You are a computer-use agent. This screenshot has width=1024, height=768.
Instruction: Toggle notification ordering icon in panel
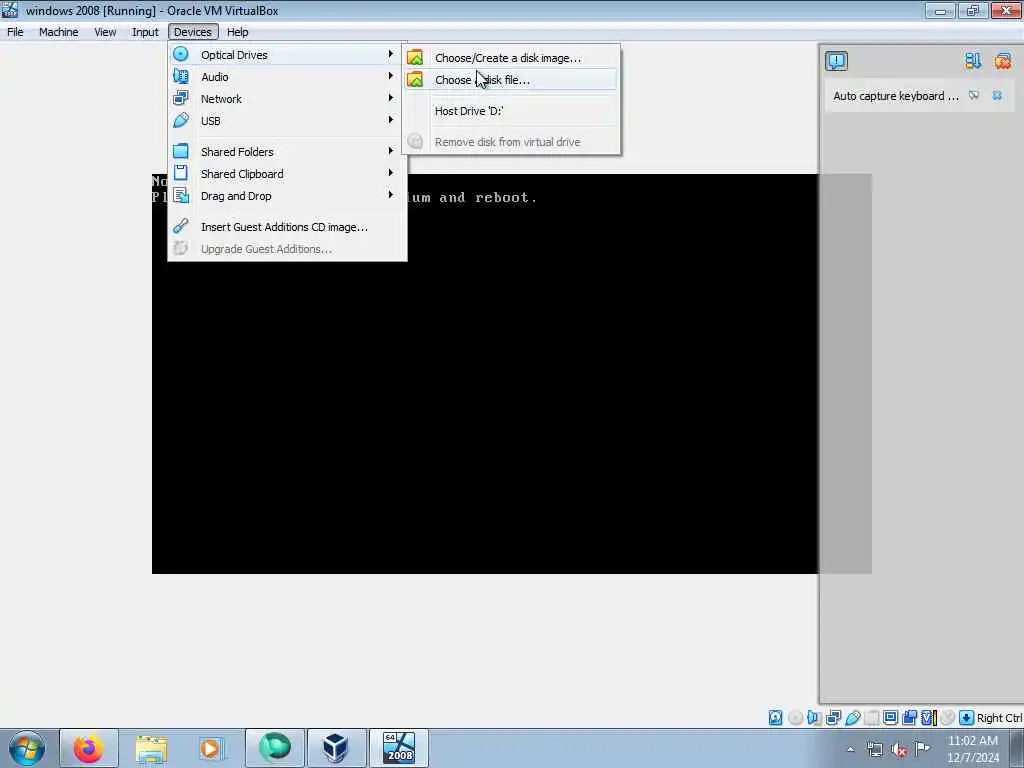click(x=973, y=61)
